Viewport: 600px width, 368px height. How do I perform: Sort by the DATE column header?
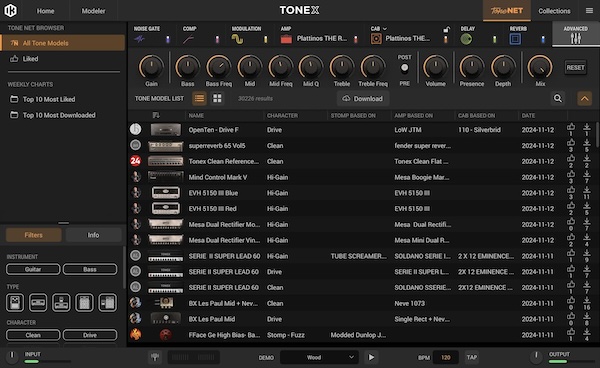click(x=528, y=115)
